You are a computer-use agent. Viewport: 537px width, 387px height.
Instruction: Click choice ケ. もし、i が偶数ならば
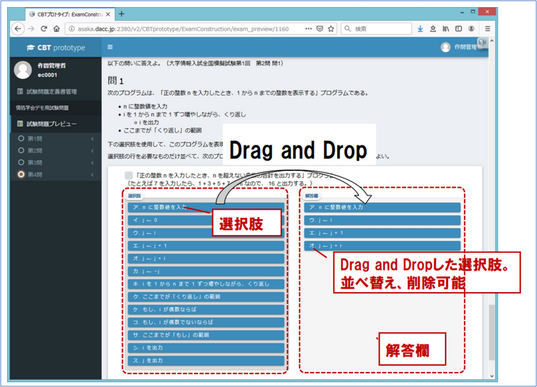tap(206, 309)
